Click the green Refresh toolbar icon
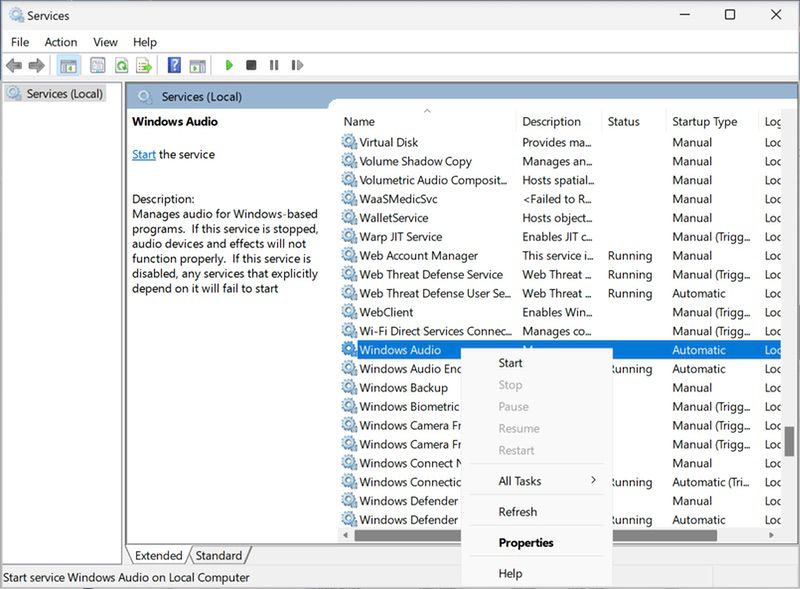Viewport: 800px width, 589px height. [121, 65]
